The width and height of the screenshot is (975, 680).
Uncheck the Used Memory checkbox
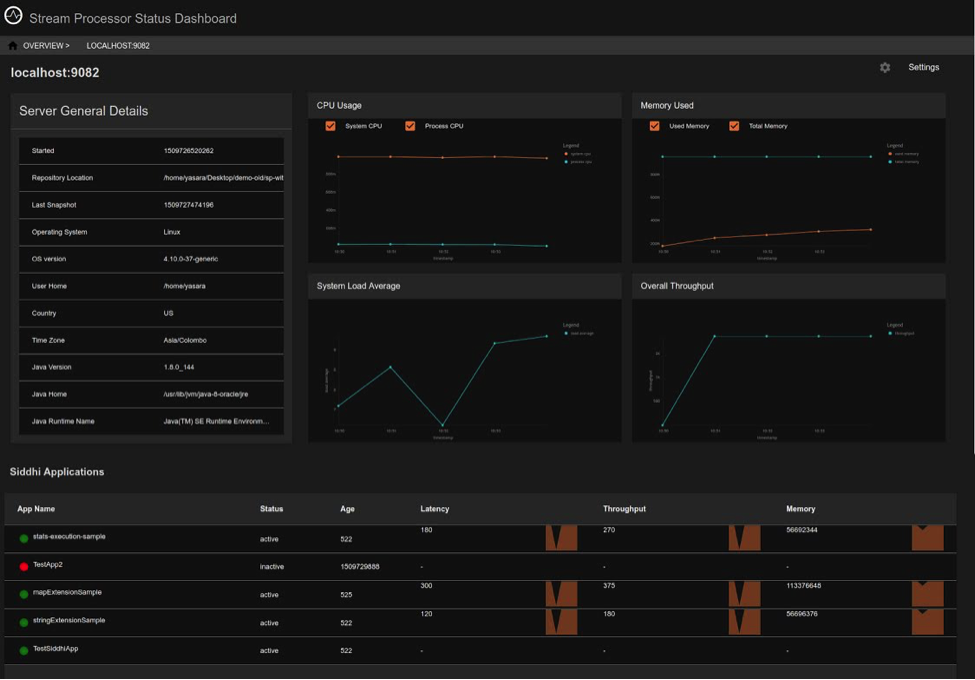click(654, 126)
